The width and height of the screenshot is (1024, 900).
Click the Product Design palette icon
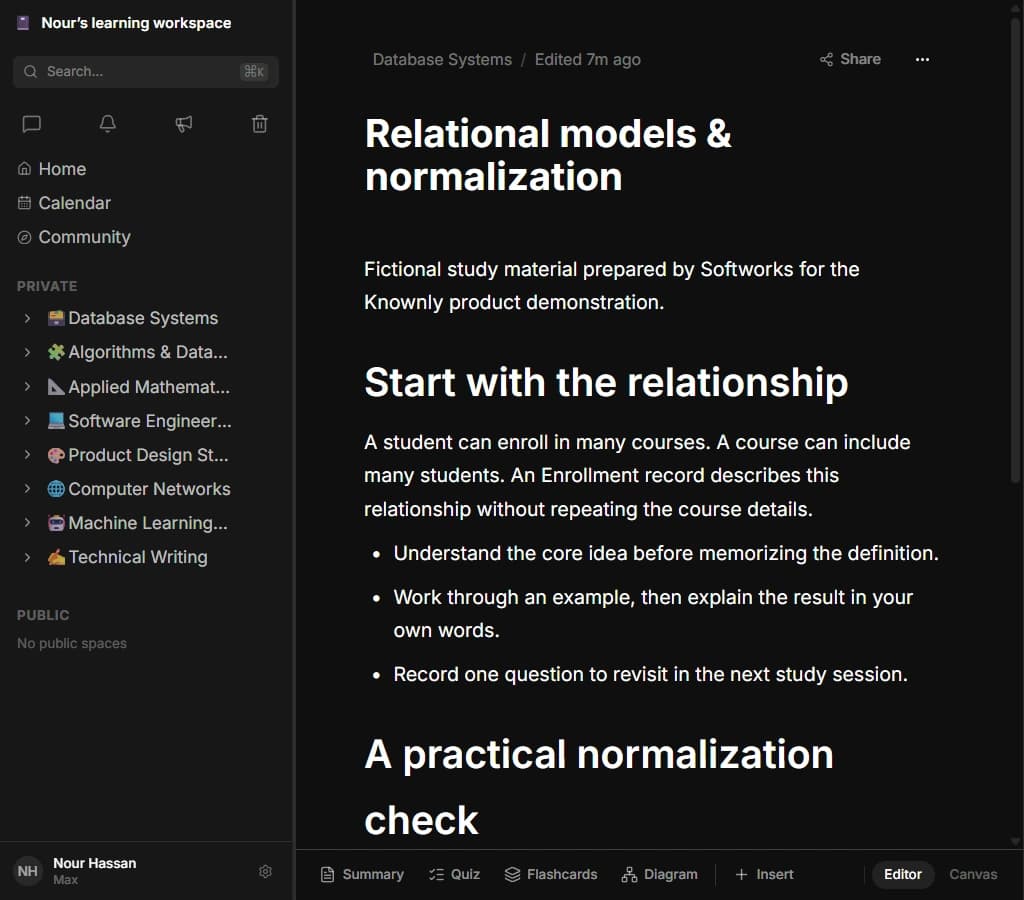pos(56,455)
